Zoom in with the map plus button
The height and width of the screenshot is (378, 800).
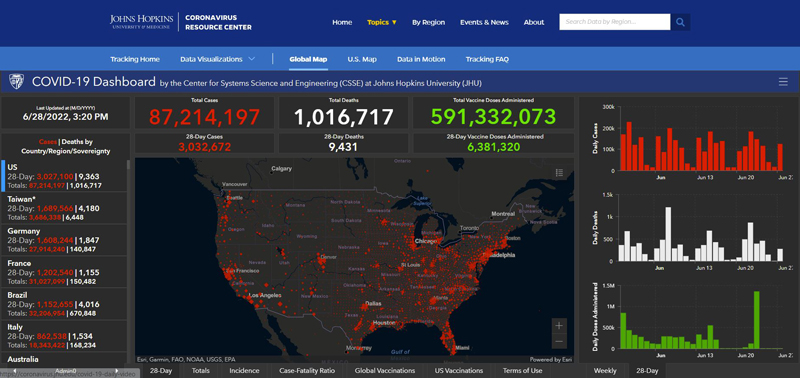[559, 325]
